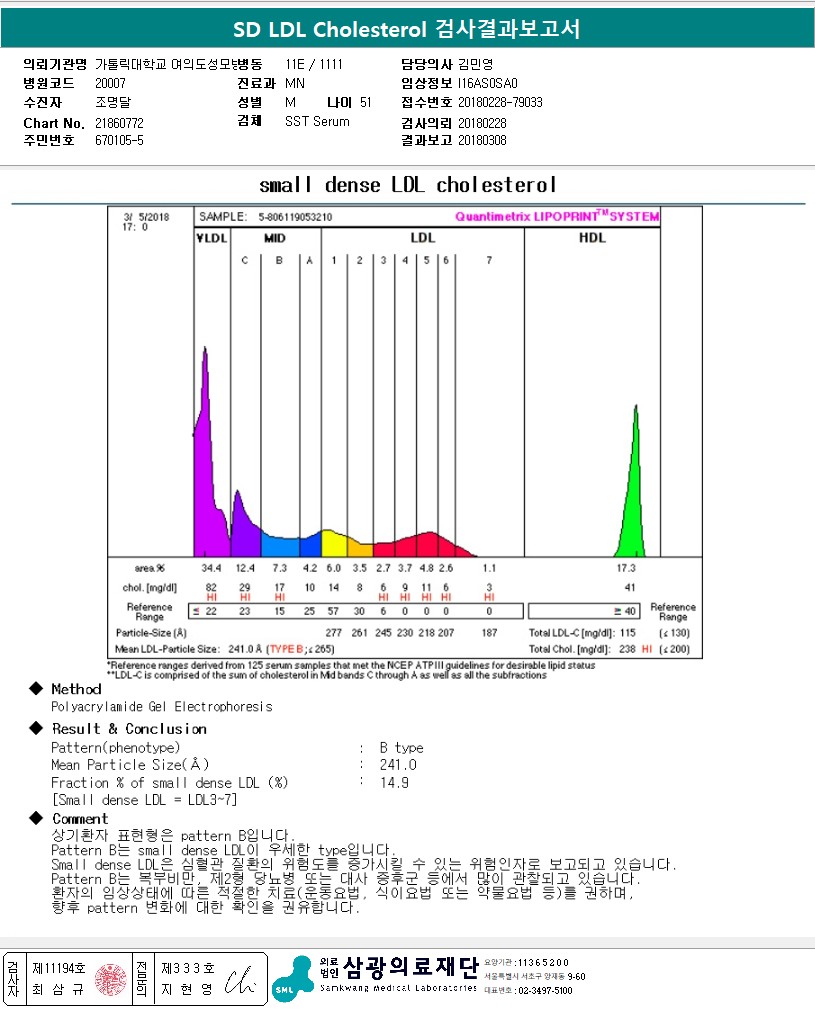
Task: Click the ward value '11E / 1111'
Action: [314, 64]
